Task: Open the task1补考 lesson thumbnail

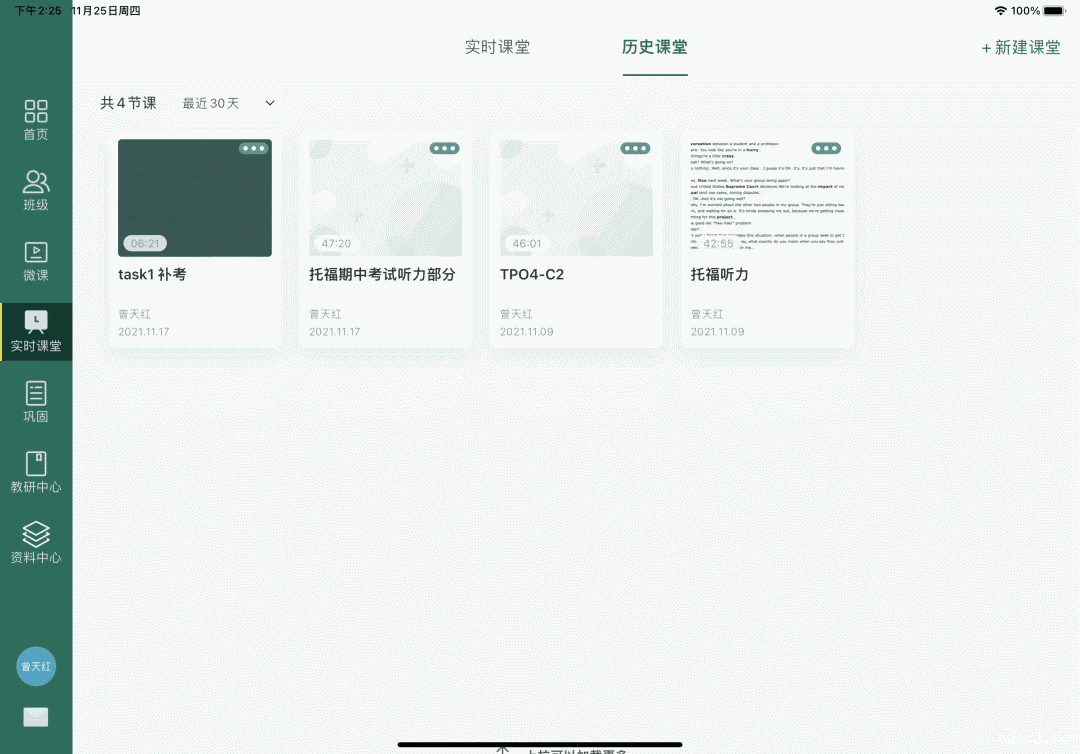Action: pos(194,197)
